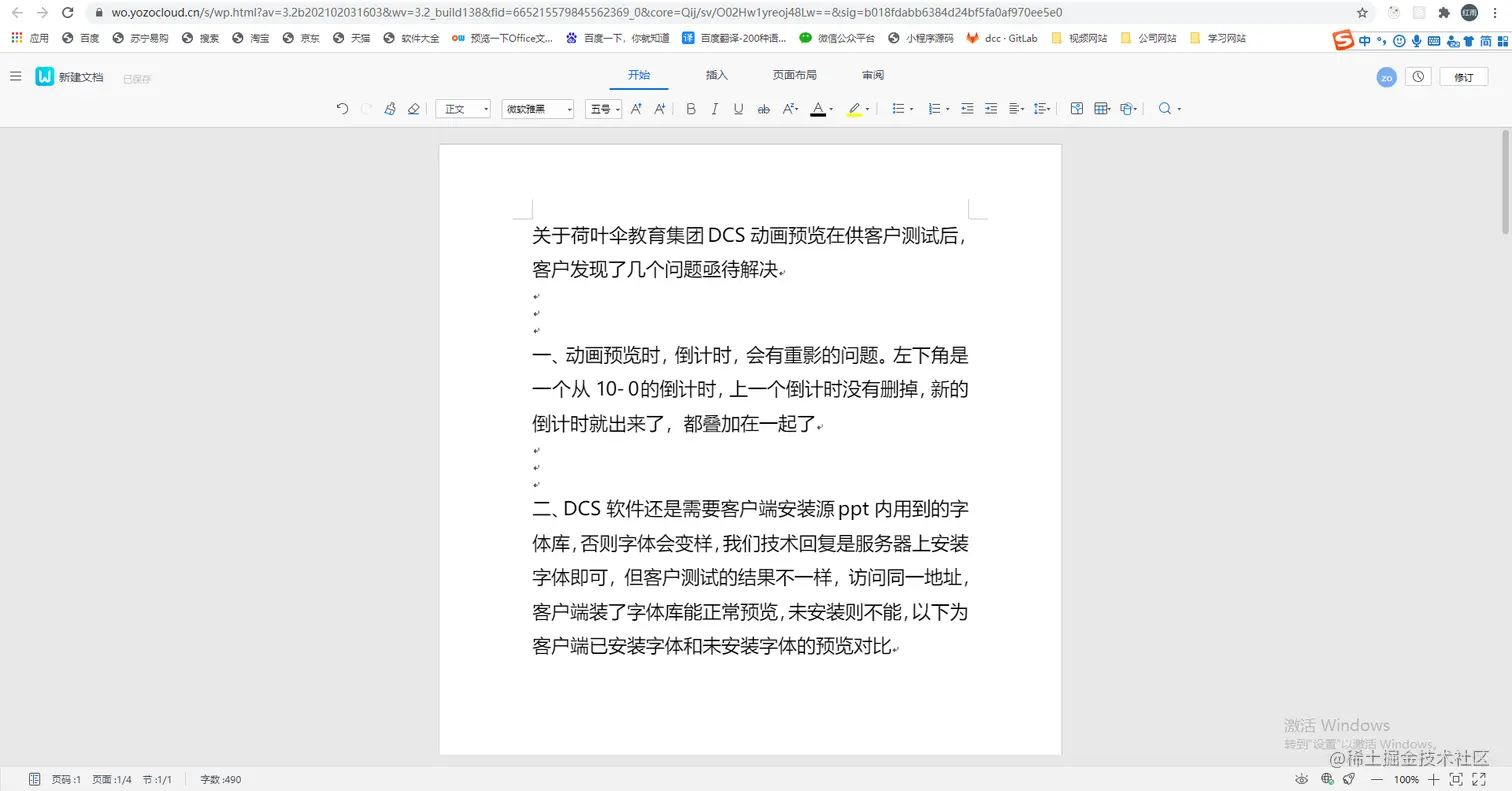Click the vertical scrollbar thumb

(1505, 182)
